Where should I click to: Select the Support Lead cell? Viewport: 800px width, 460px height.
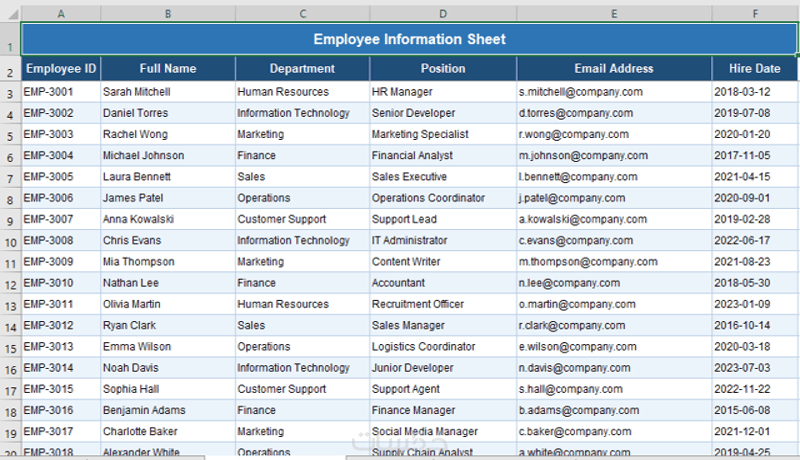pos(443,219)
